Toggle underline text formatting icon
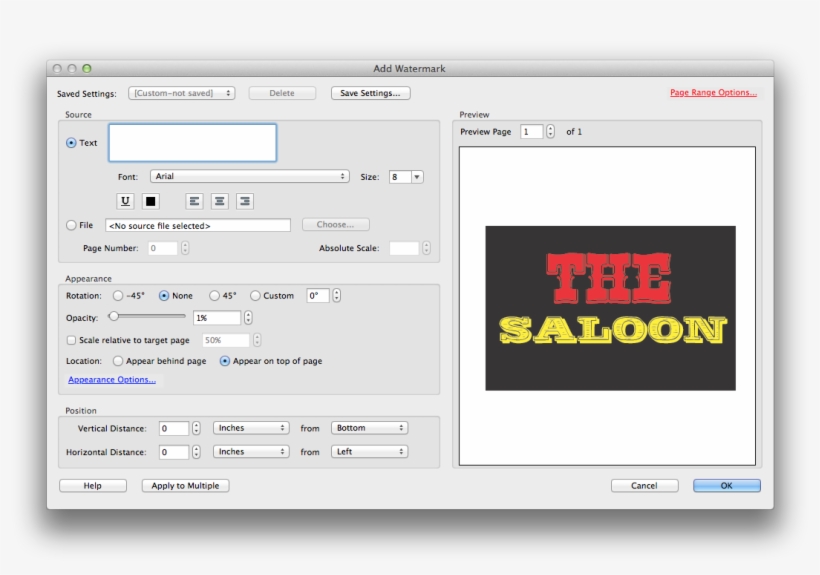The image size is (820, 575). pyautogui.click(x=125, y=201)
